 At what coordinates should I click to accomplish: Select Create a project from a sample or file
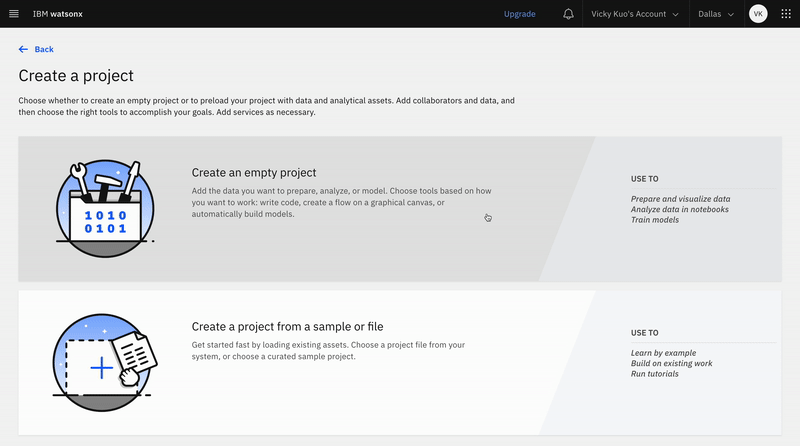[287, 326]
